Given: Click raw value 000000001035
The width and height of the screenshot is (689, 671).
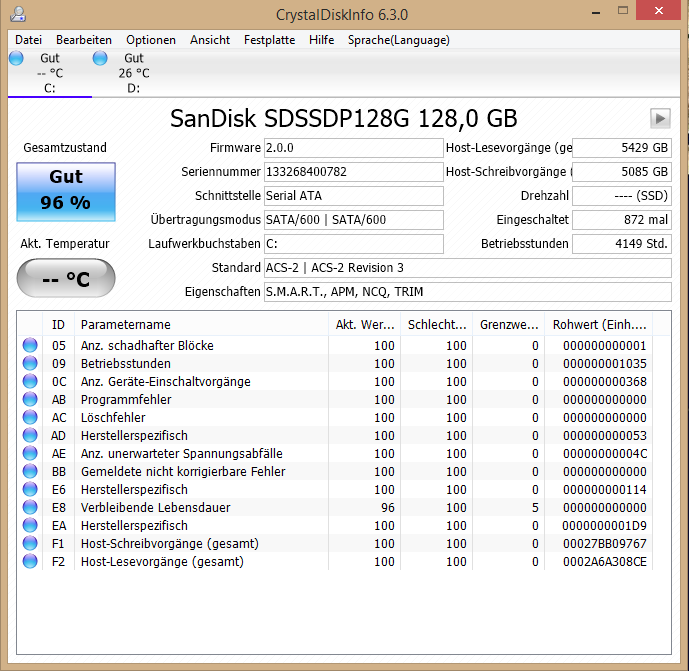Looking at the screenshot, I should pos(605,364).
